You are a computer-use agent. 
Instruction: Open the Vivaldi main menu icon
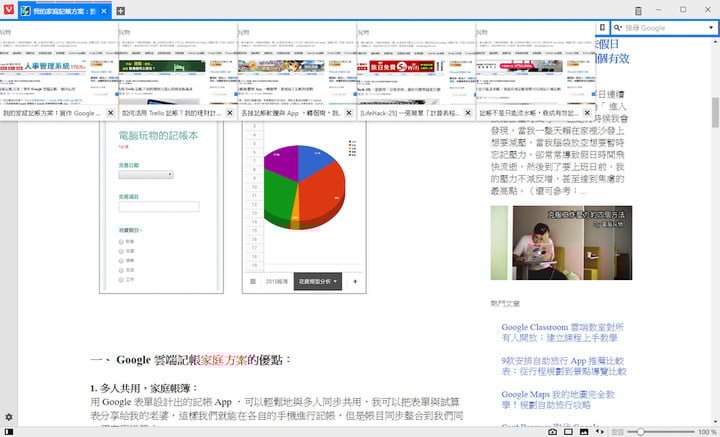click(x=8, y=9)
